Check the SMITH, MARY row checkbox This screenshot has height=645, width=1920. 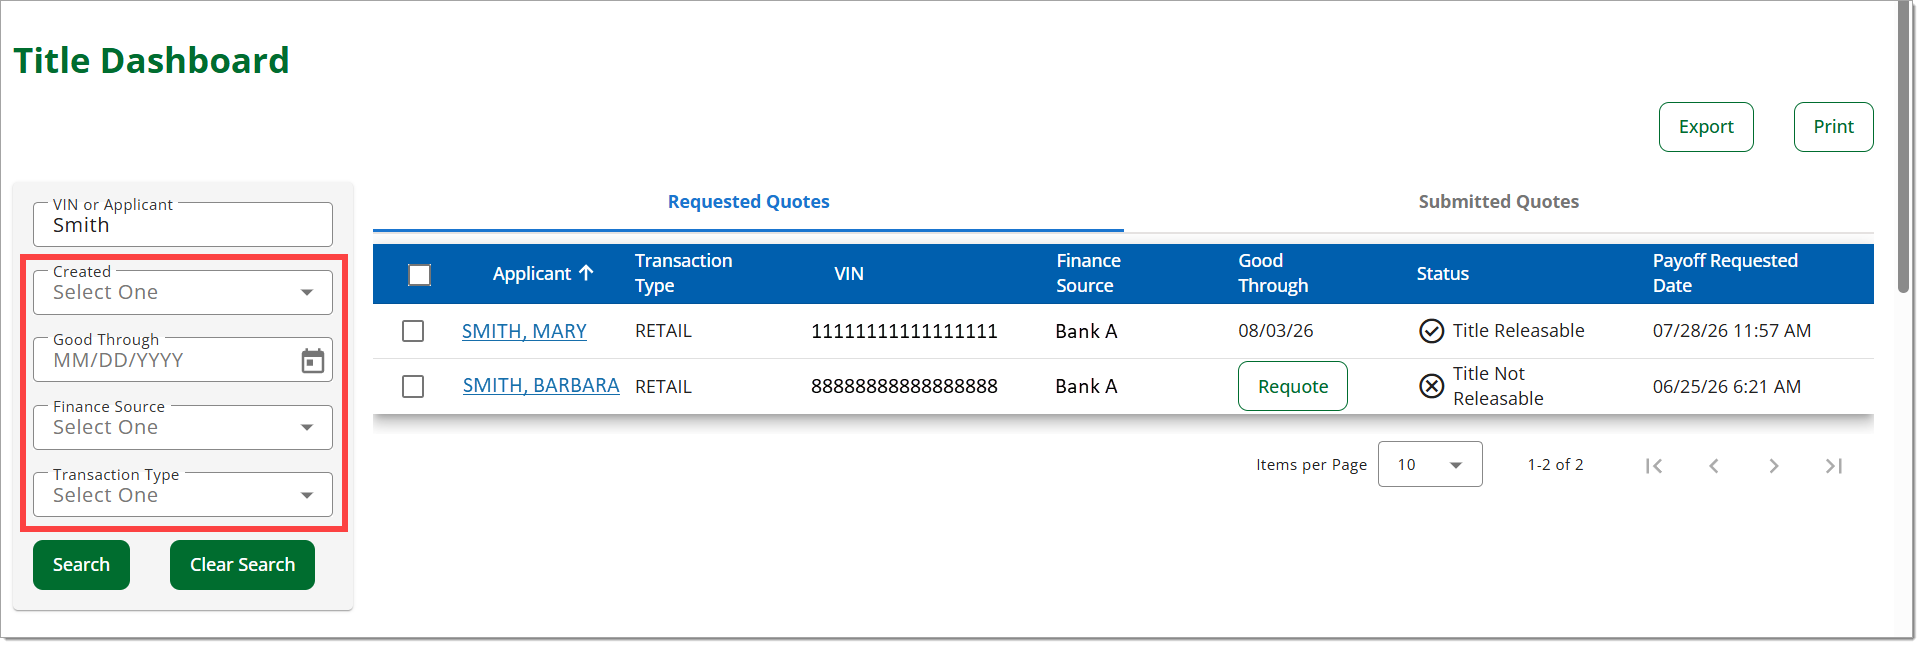[413, 331]
